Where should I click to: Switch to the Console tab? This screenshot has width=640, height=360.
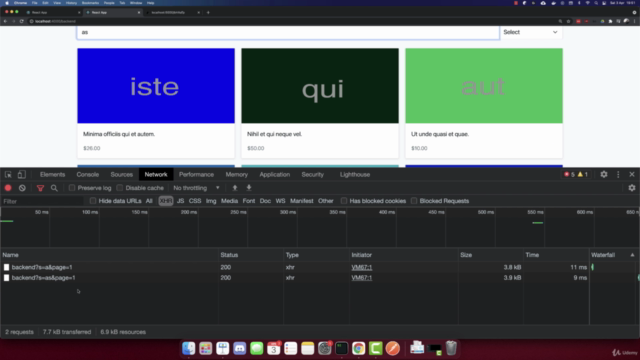(88, 174)
